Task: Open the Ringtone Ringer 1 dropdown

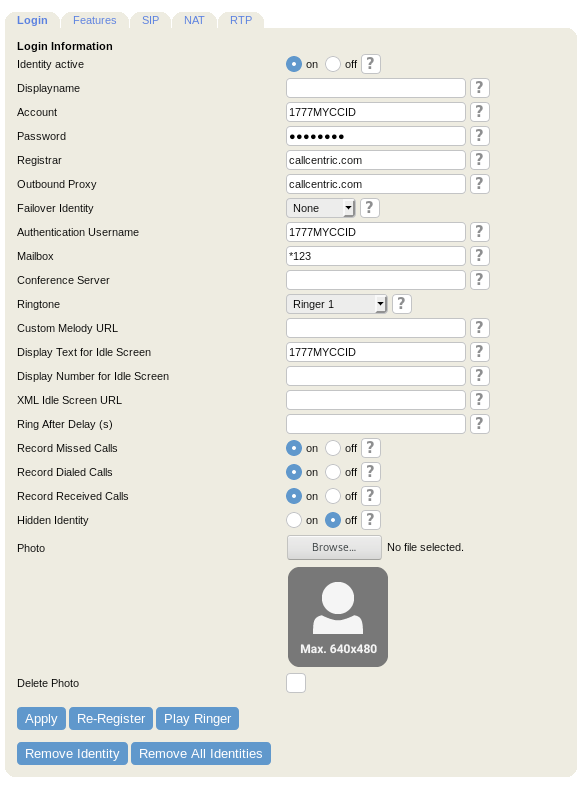Action: pos(336,304)
